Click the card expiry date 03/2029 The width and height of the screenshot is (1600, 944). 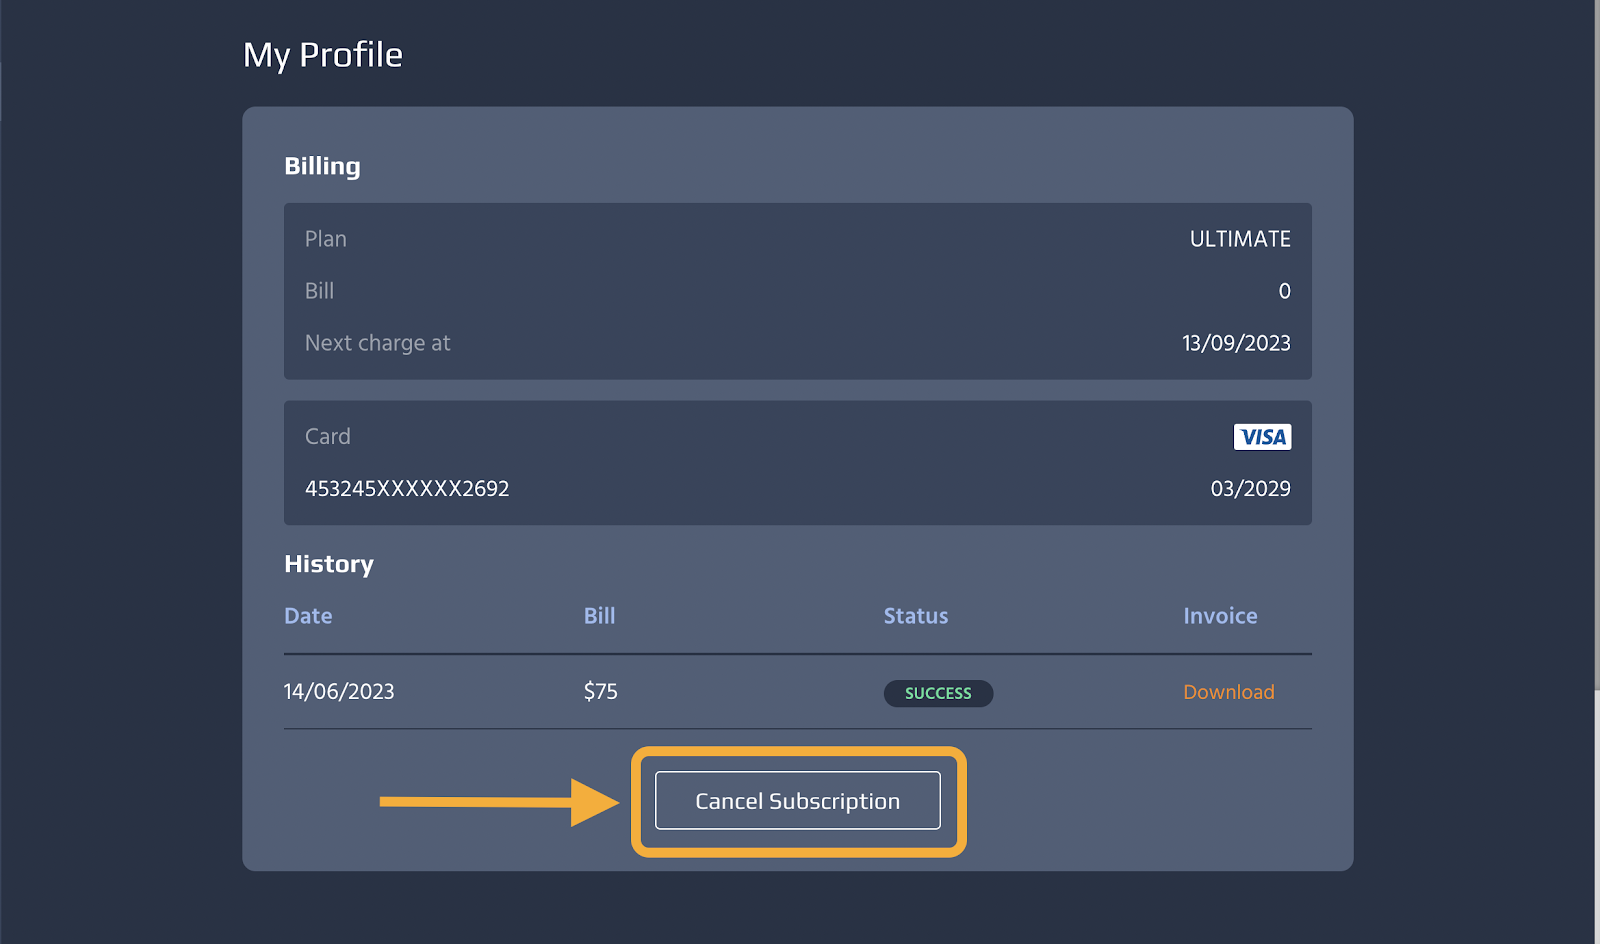pos(1250,489)
